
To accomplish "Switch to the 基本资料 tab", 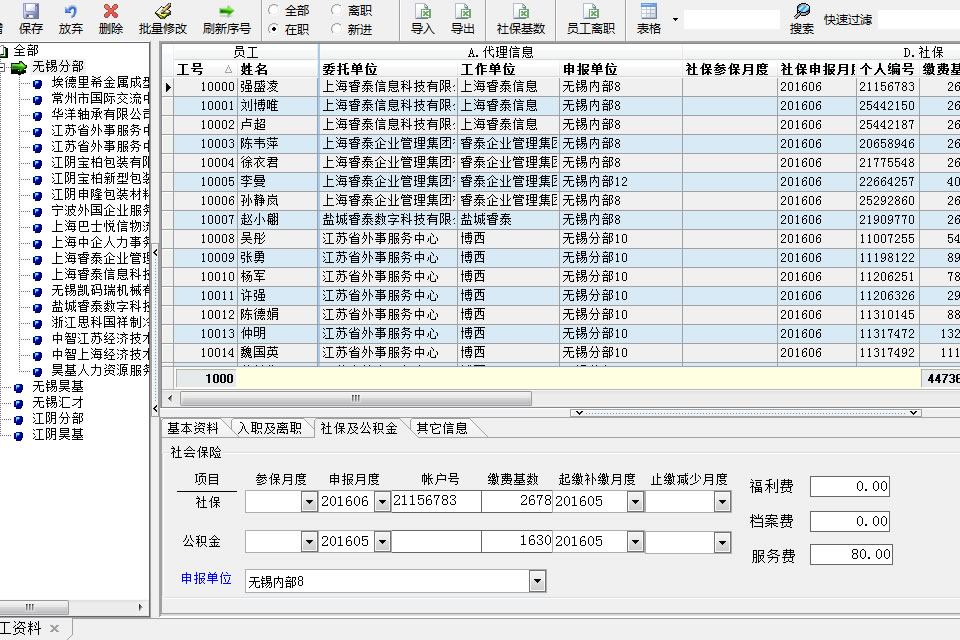I will click(x=193, y=428).
